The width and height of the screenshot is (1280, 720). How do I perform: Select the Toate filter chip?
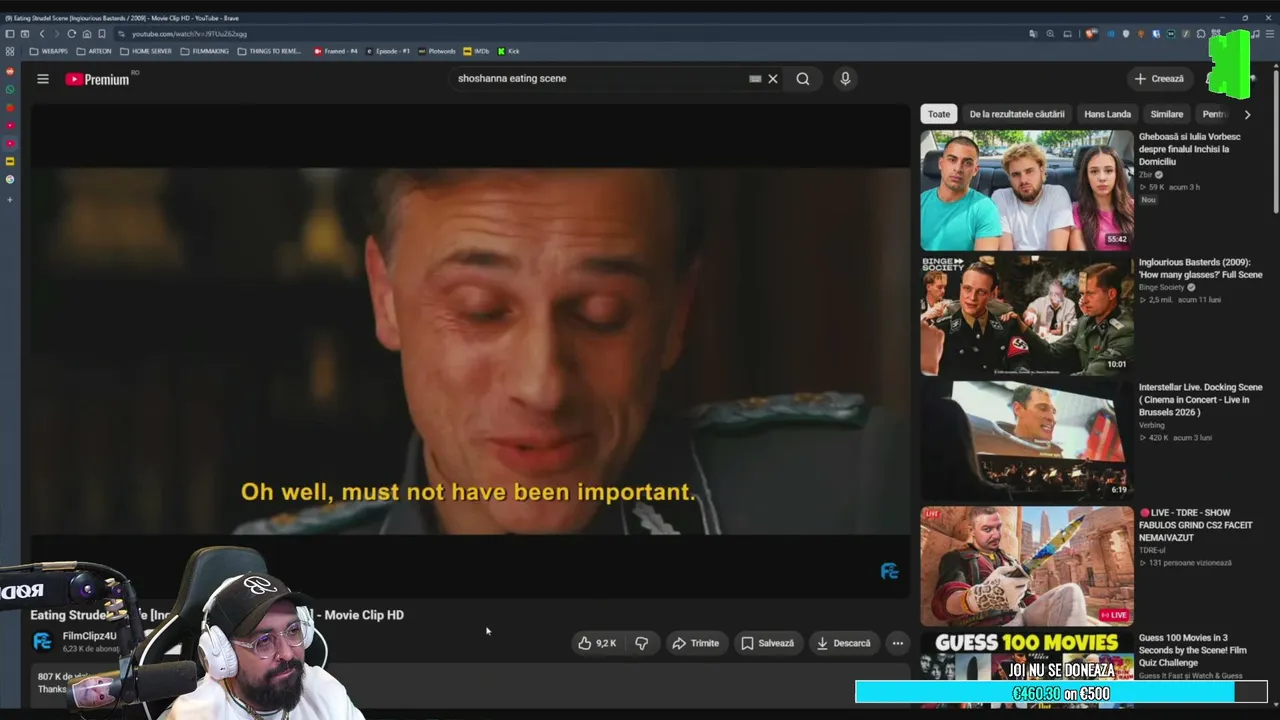tap(939, 114)
